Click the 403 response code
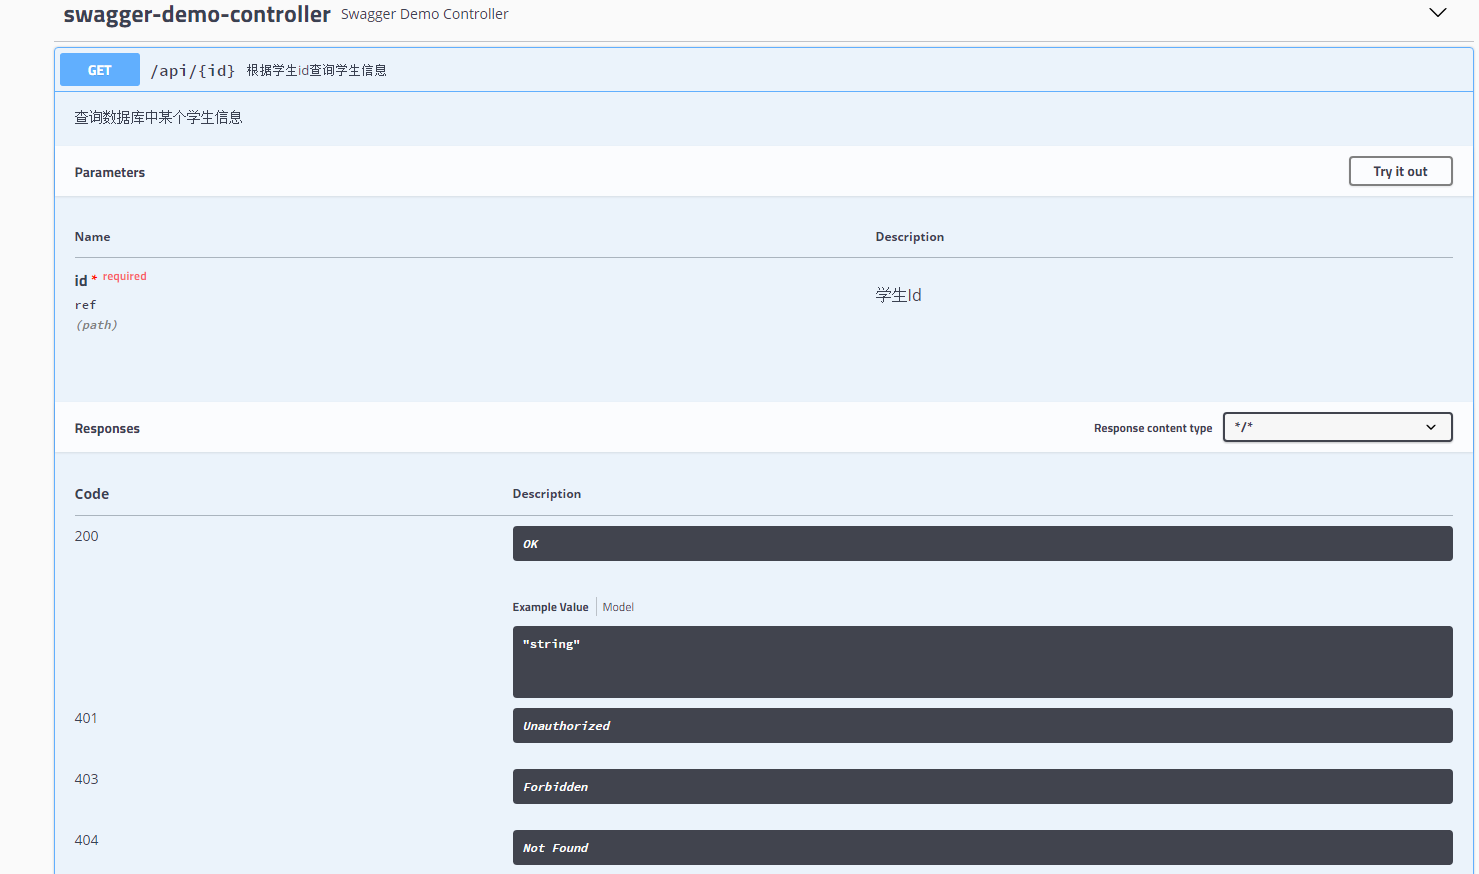Screen dimensions: 1479x874 pos(87,779)
